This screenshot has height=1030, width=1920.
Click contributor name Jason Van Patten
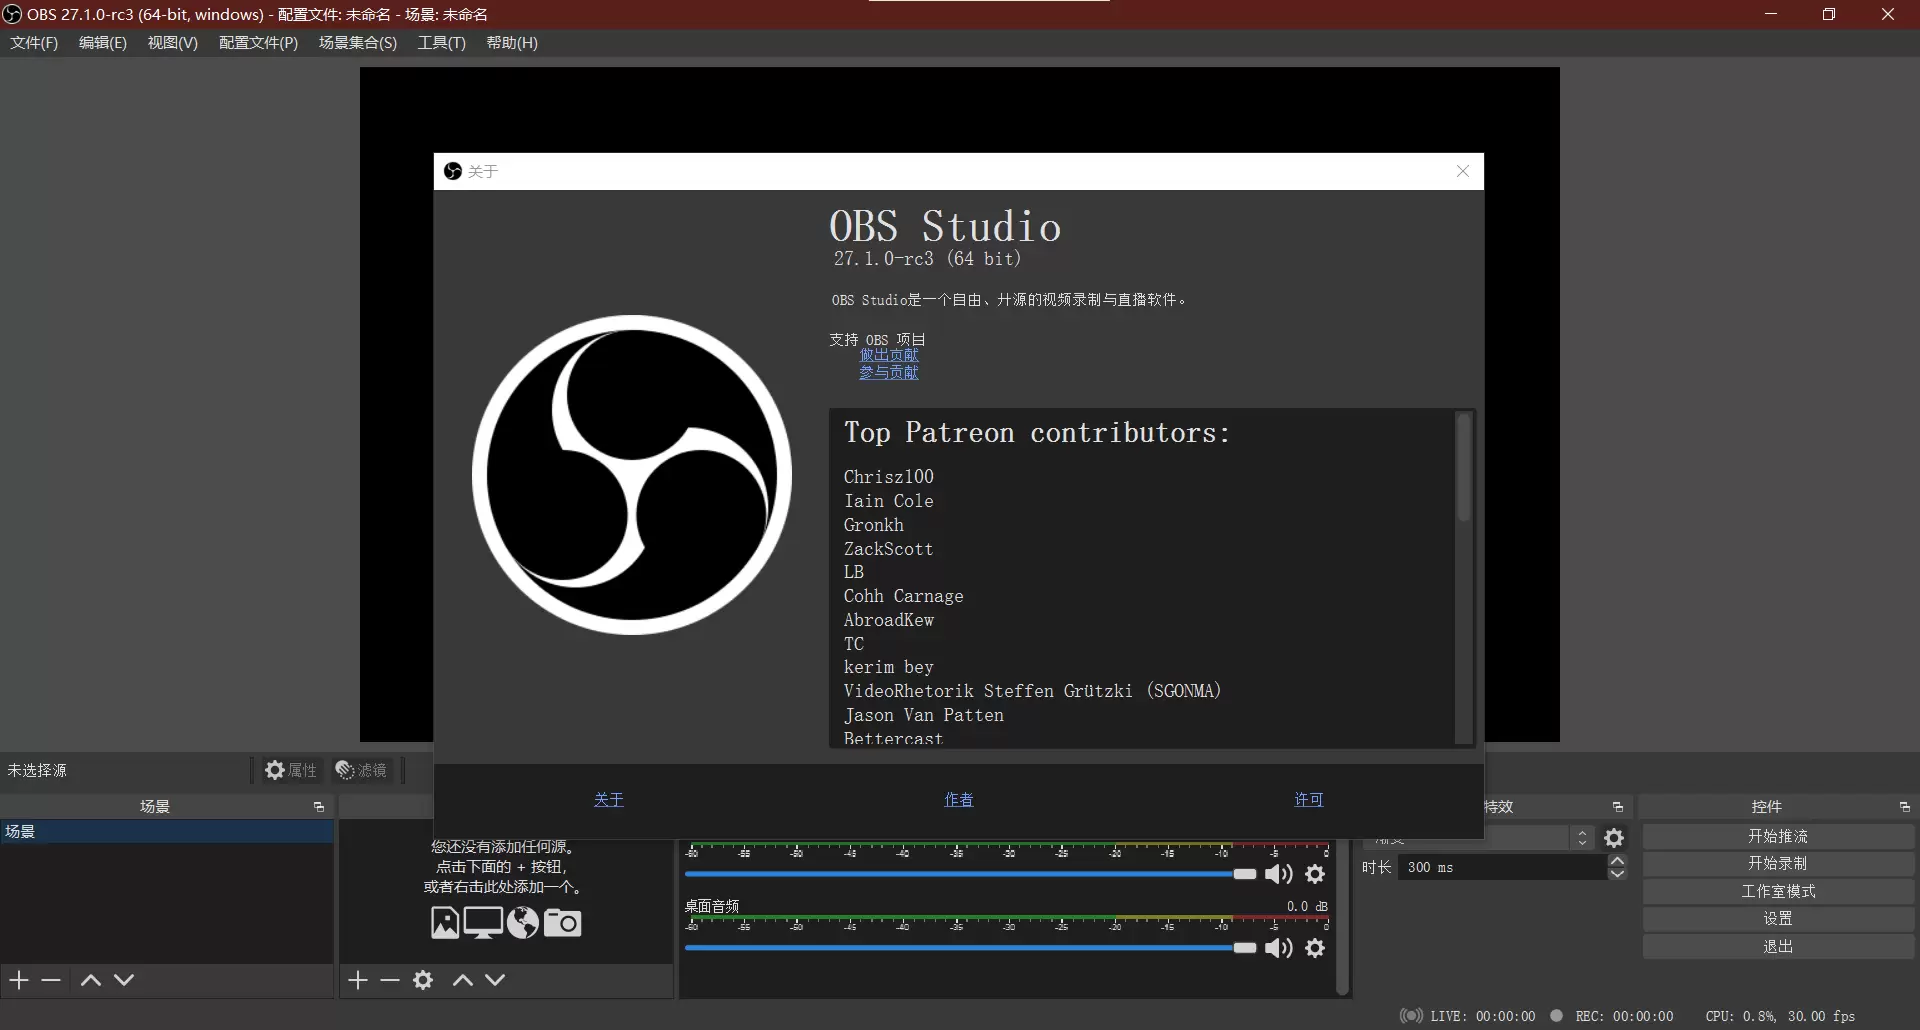923,715
